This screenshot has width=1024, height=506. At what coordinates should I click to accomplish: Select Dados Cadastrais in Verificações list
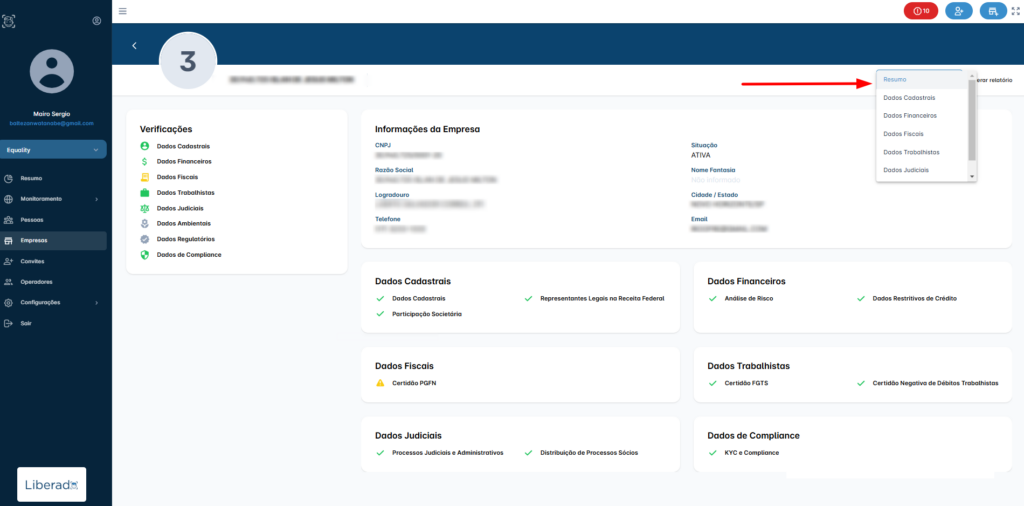[183, 146]
